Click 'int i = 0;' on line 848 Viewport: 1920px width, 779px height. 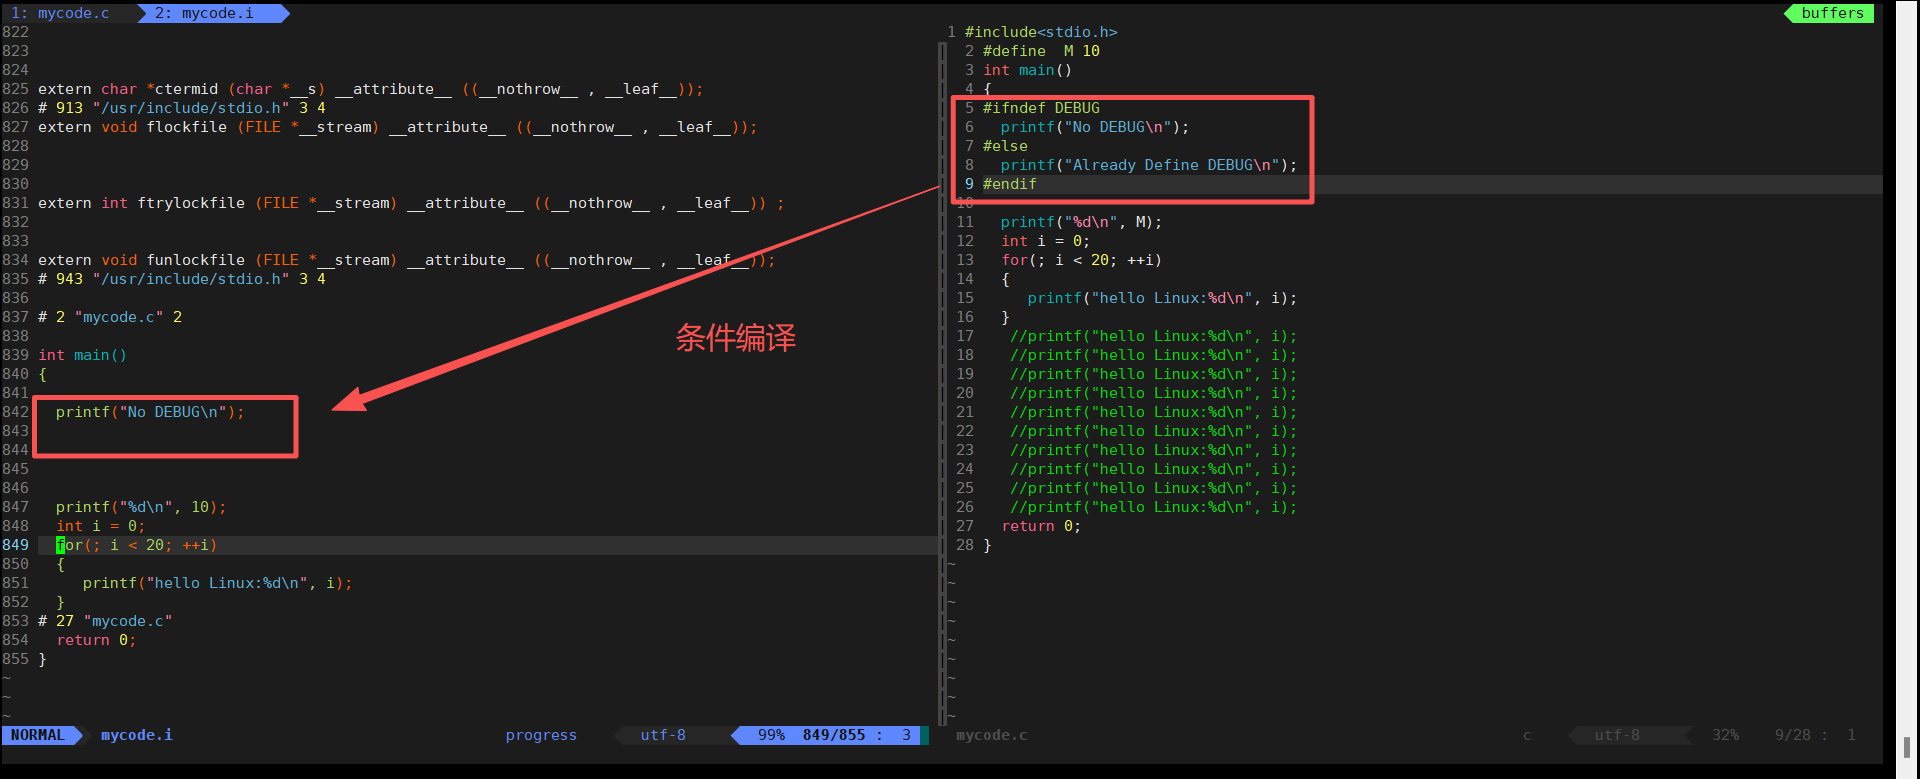[x=100, y=526]
